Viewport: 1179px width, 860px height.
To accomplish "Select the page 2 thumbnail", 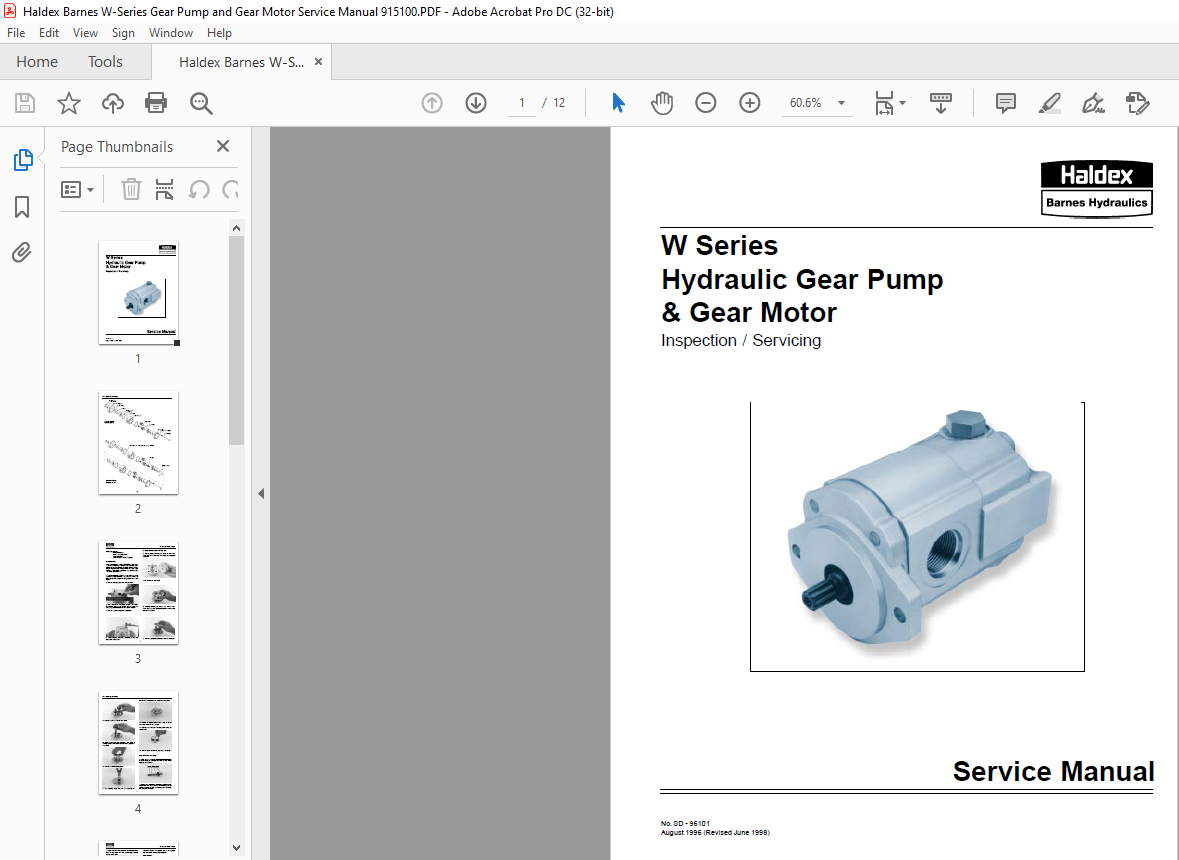I will click(x=138, y=443).
